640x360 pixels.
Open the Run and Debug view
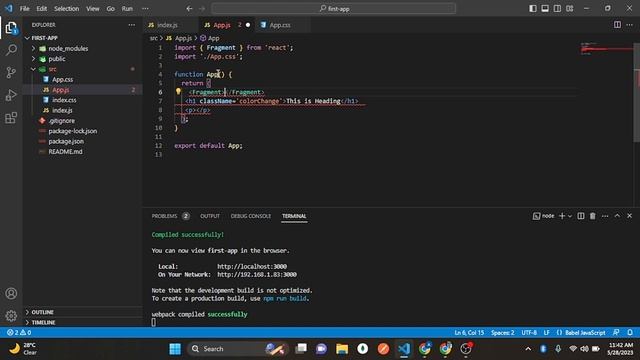[x=11, y=95]
